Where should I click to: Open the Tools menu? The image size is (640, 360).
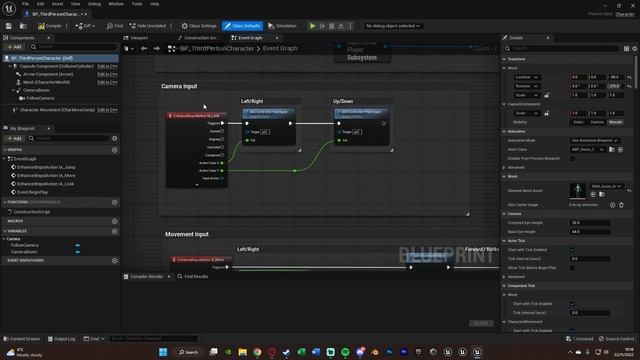pyautogui.click(x=137, y=4)
